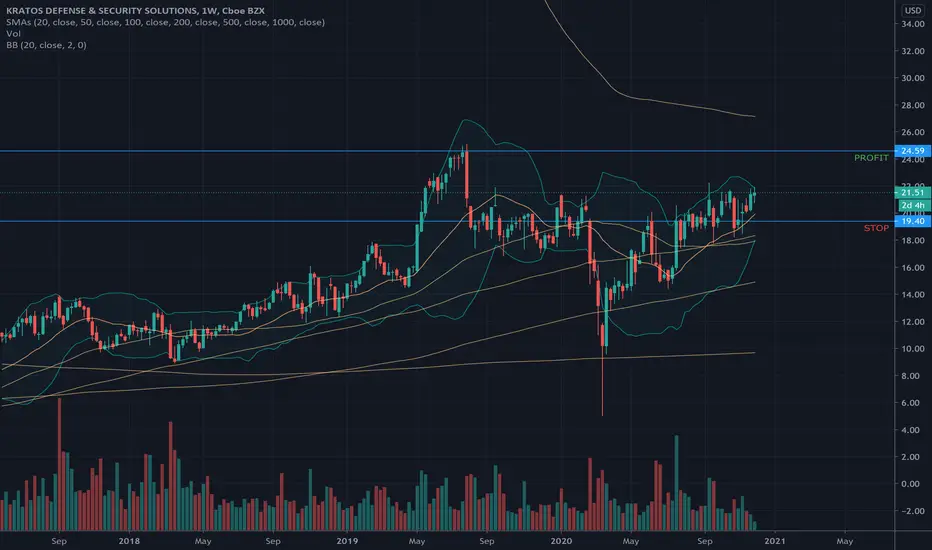Viewport: 932px width, 550px height.
Task: Click the 2021 label on time axis
Action: [774, 541]
